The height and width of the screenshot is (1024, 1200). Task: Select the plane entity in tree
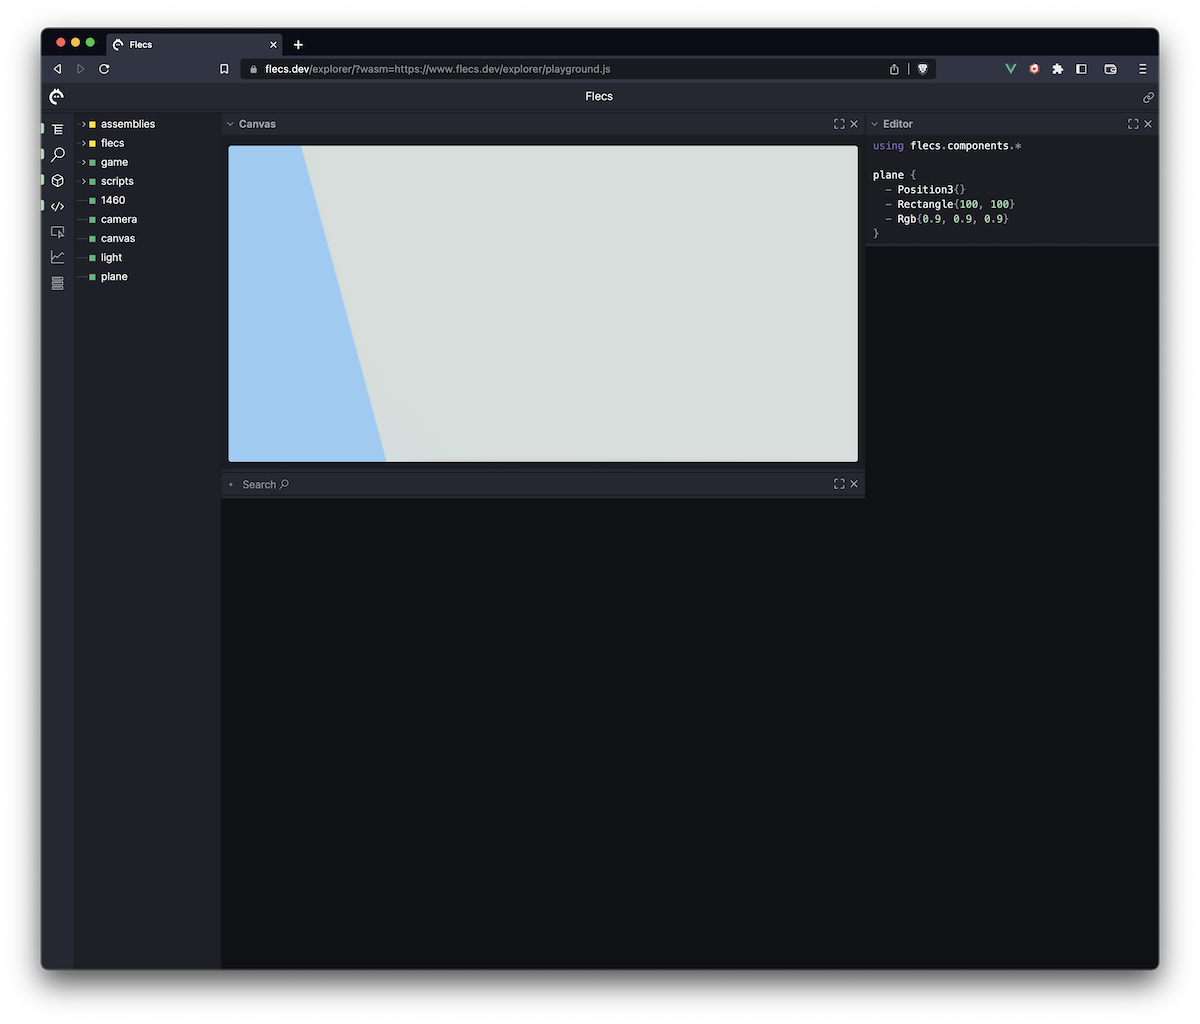pos(114,276)
